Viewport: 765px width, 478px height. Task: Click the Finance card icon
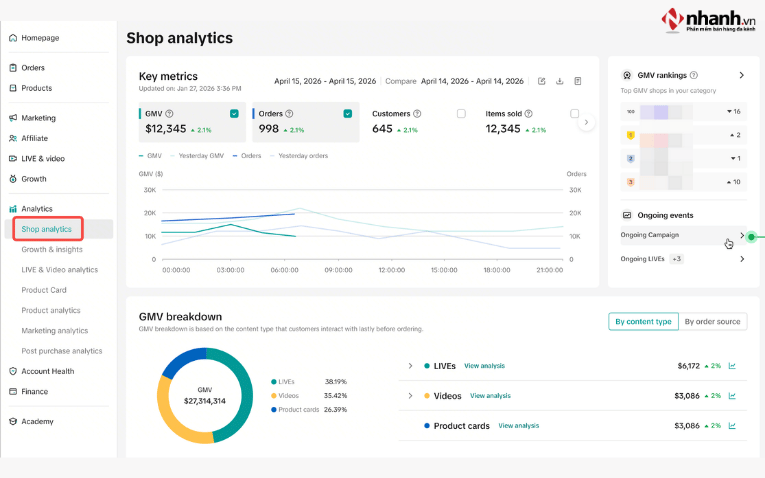coord(13,392)
